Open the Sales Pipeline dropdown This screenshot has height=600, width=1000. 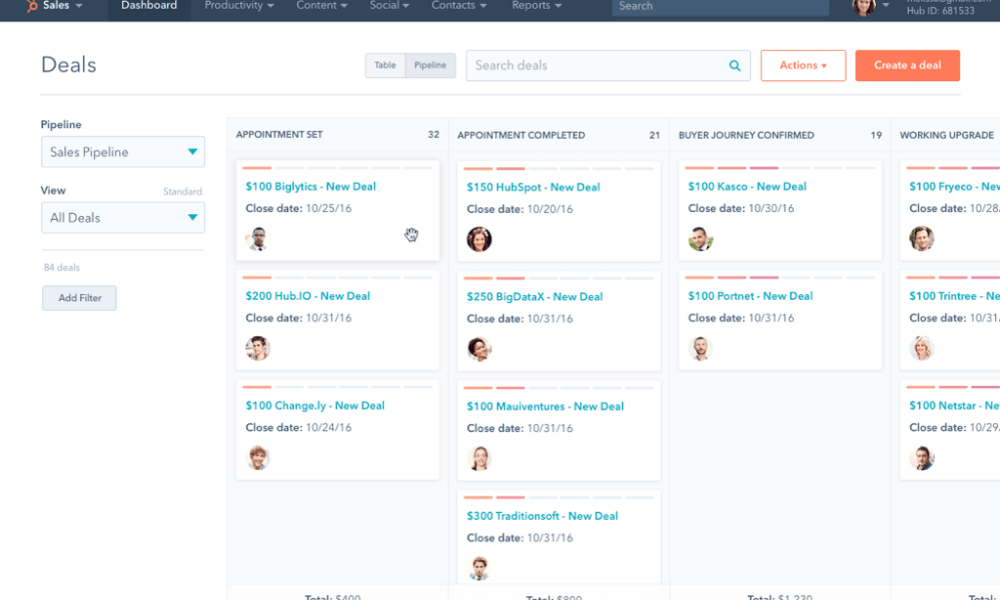click(x=123, y=152)
